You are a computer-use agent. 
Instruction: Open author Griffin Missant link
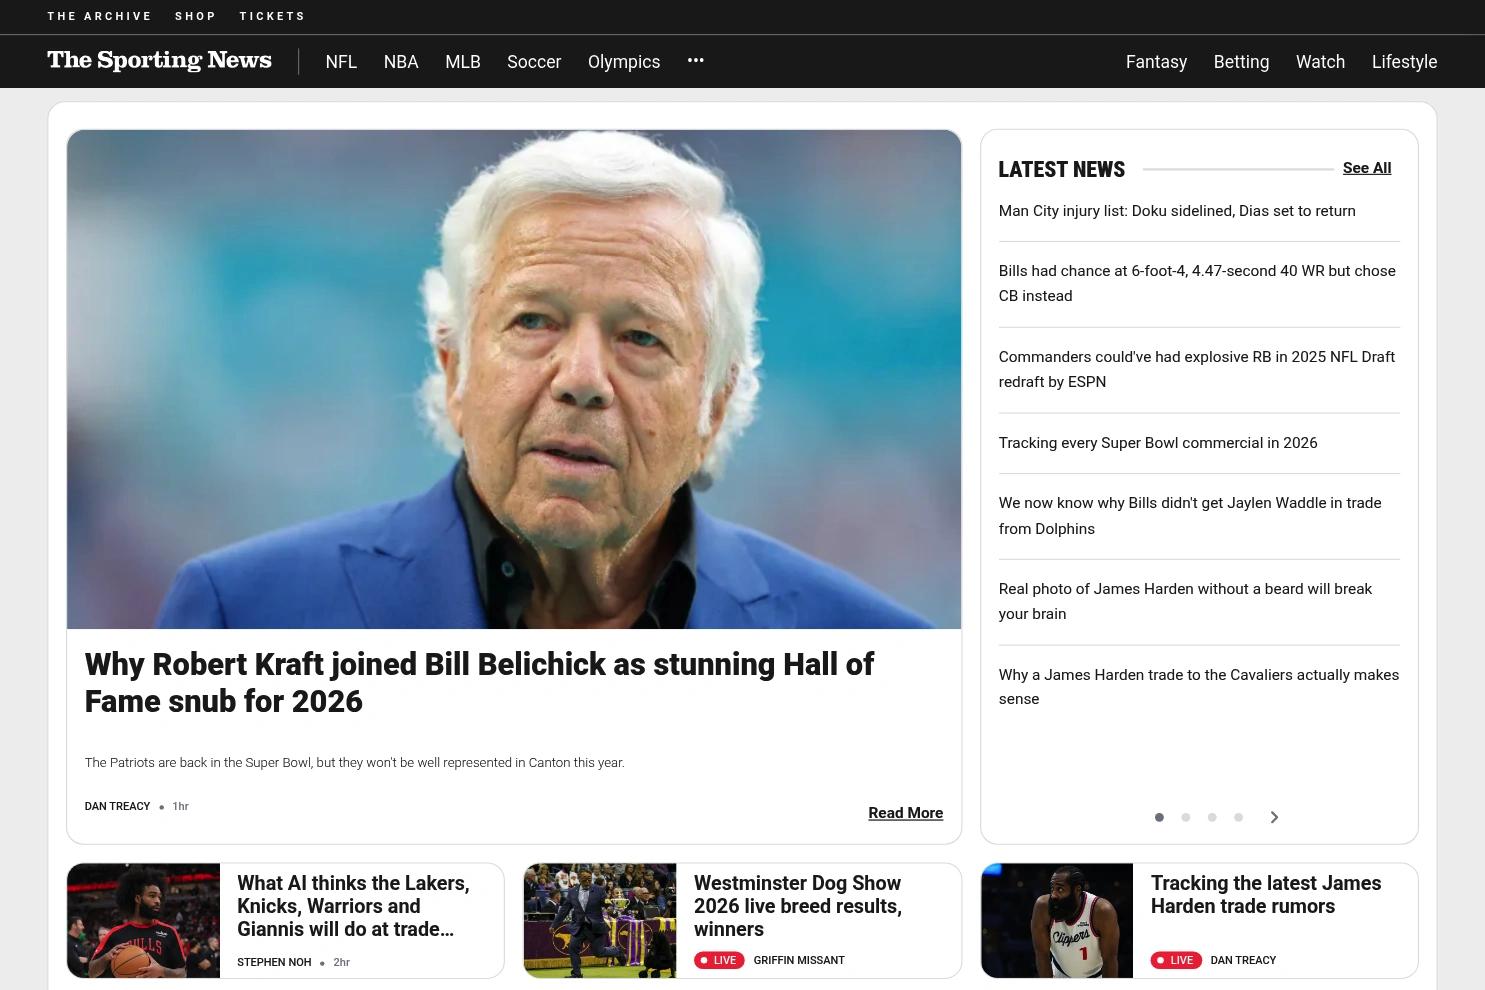pyautogui.click(x=799, y=960)
